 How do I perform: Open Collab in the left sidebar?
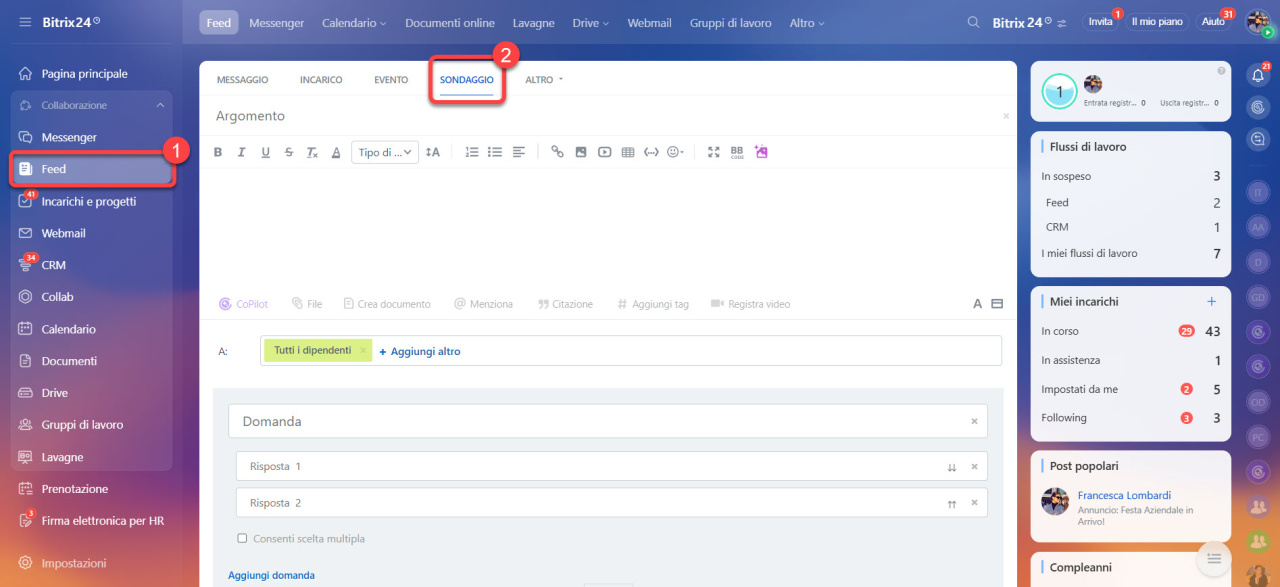pos(57,297)
